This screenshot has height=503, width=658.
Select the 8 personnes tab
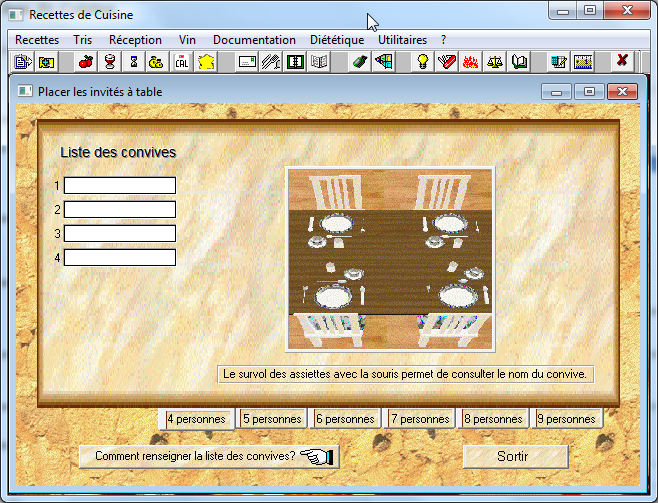(x=493, y=419)
